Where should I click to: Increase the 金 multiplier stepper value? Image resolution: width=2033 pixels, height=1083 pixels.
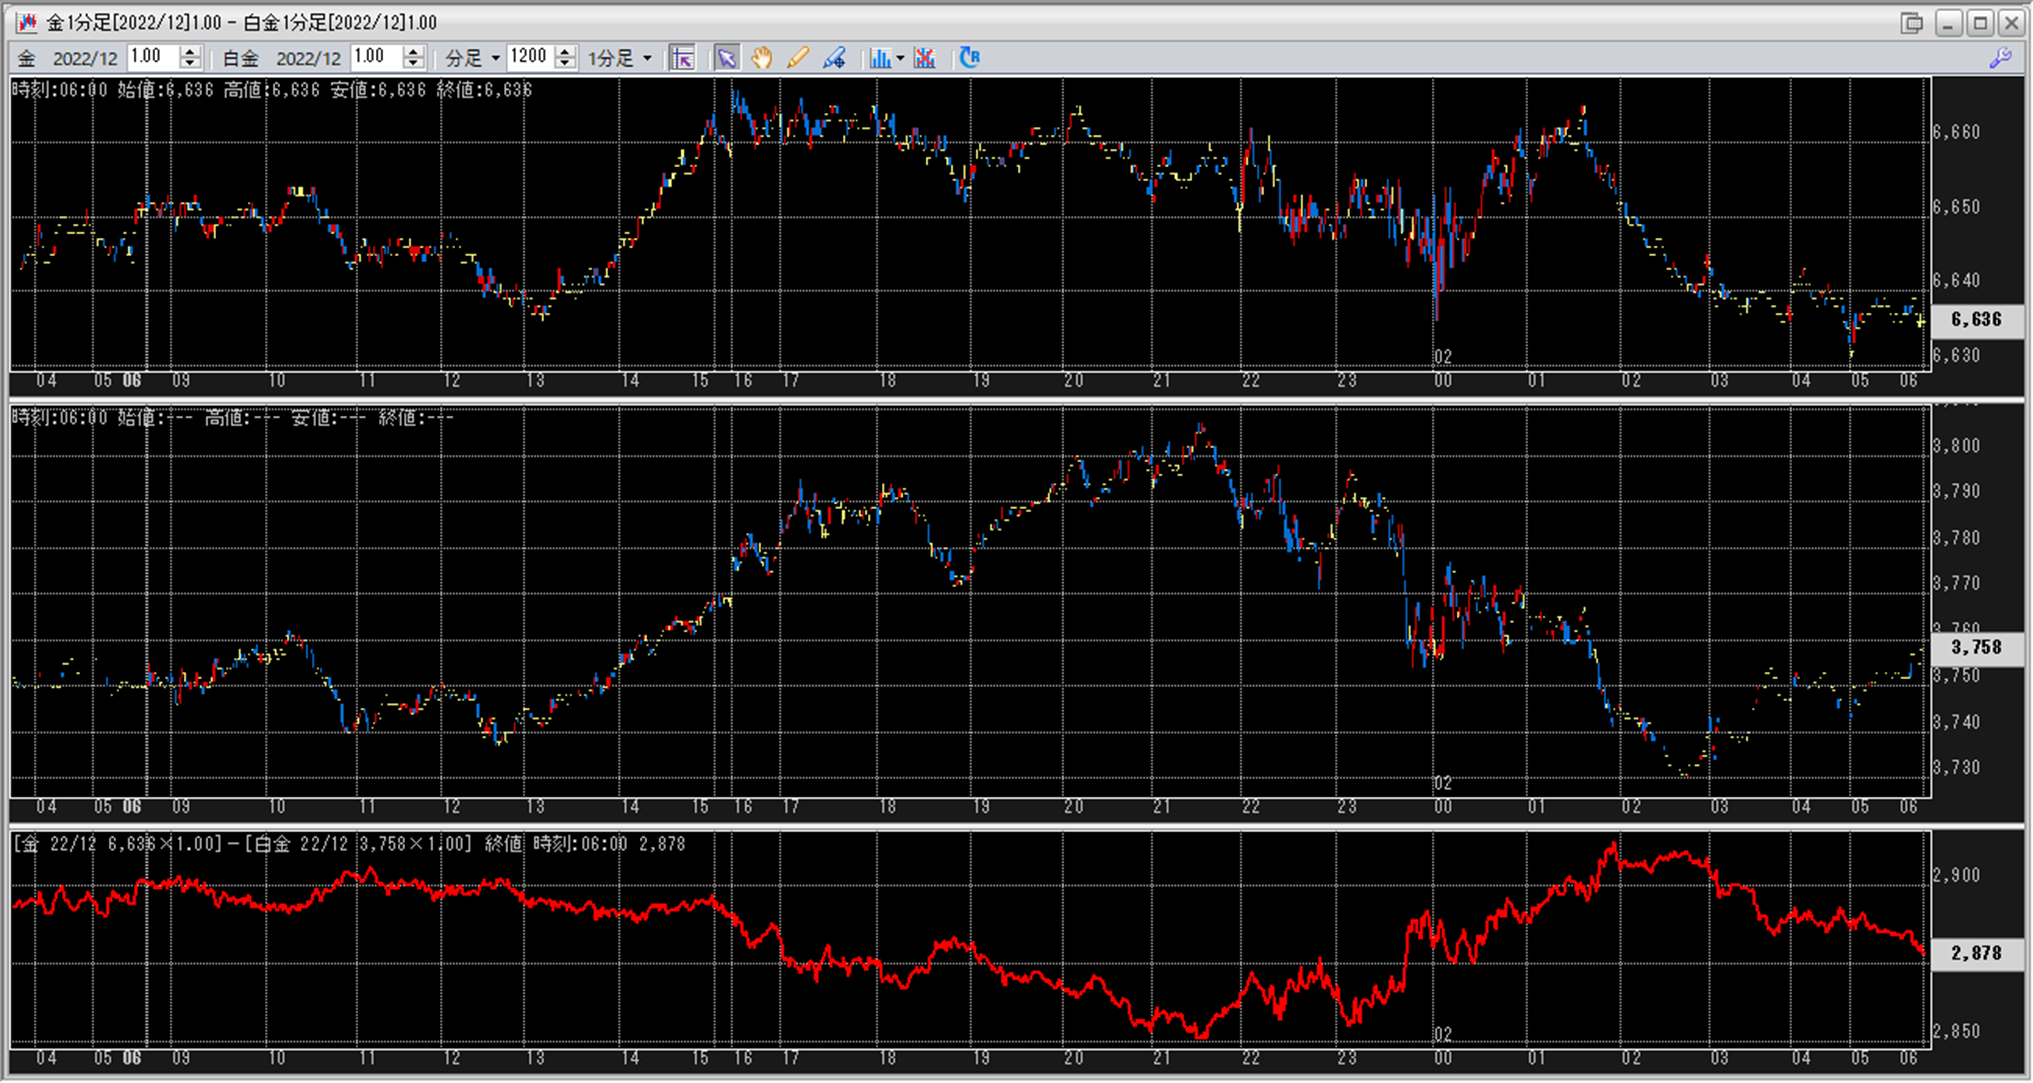(x=190, y=52)
